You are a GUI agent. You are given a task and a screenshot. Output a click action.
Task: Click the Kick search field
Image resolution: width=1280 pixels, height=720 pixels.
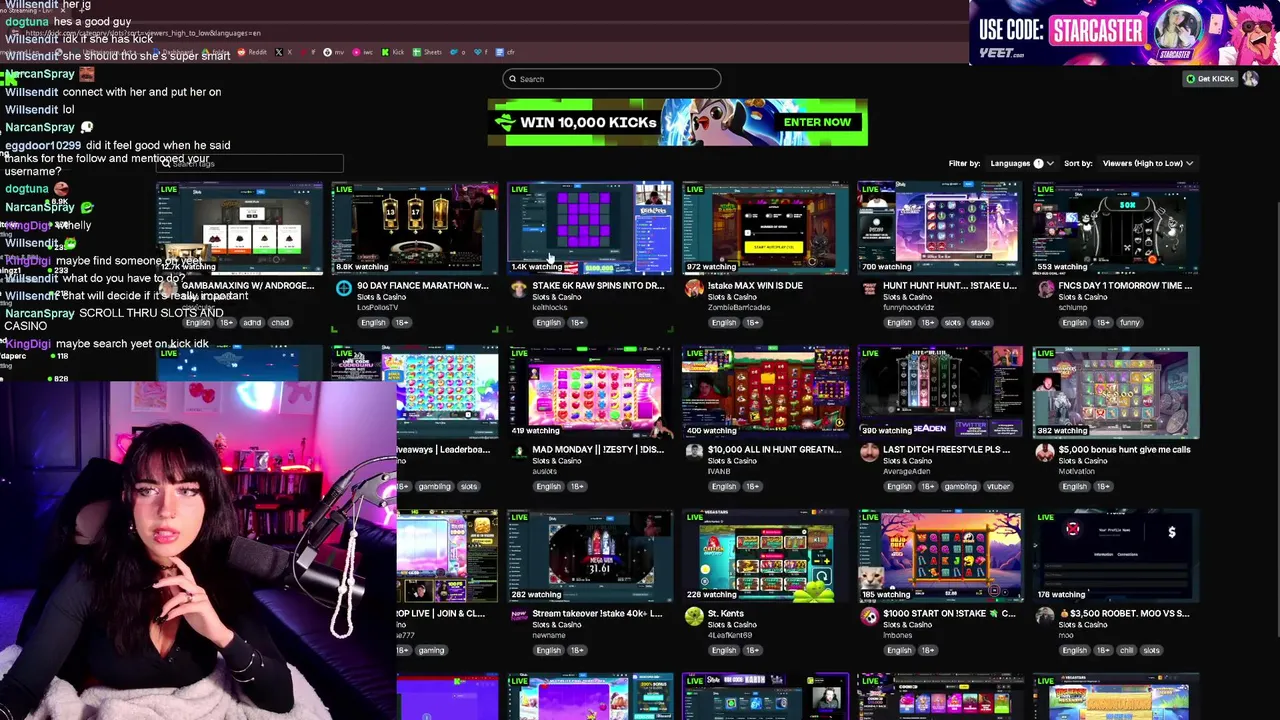tap(611, 79)
